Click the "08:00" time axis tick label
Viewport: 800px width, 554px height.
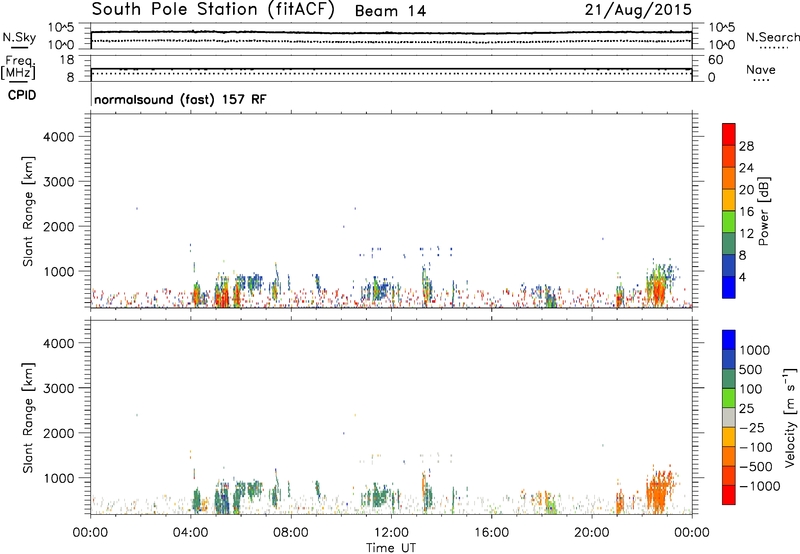[x=291, y=533]
